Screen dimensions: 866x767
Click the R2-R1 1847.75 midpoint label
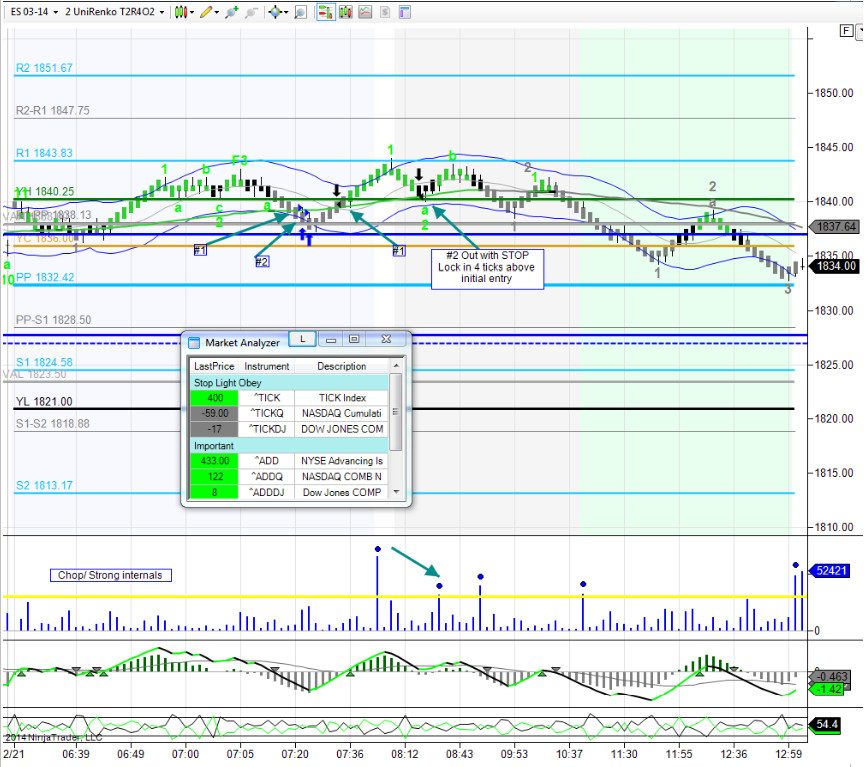(x=52, y=110)
